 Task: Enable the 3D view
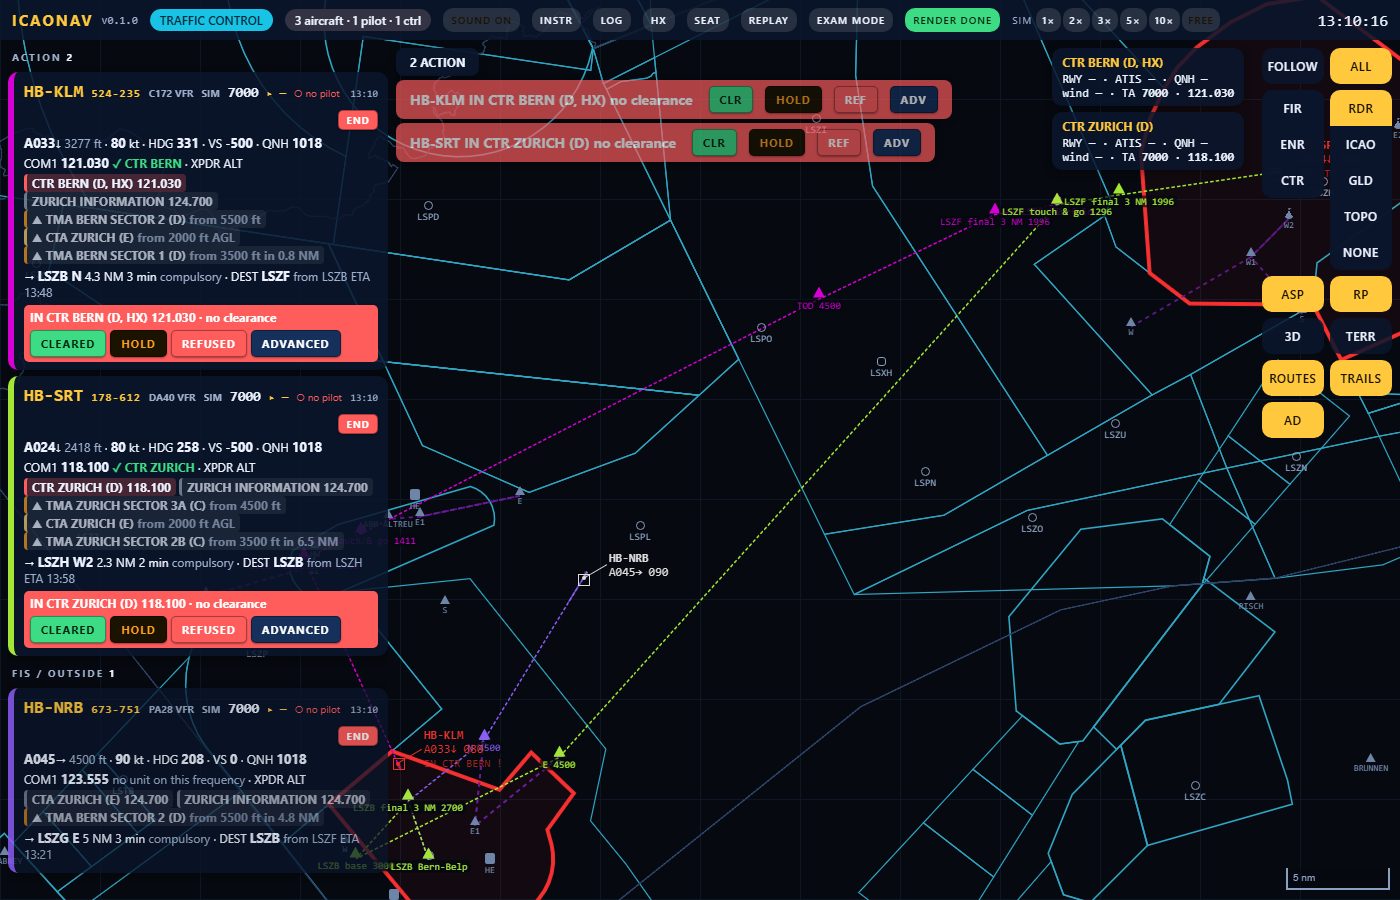[x=1292, y=337]
